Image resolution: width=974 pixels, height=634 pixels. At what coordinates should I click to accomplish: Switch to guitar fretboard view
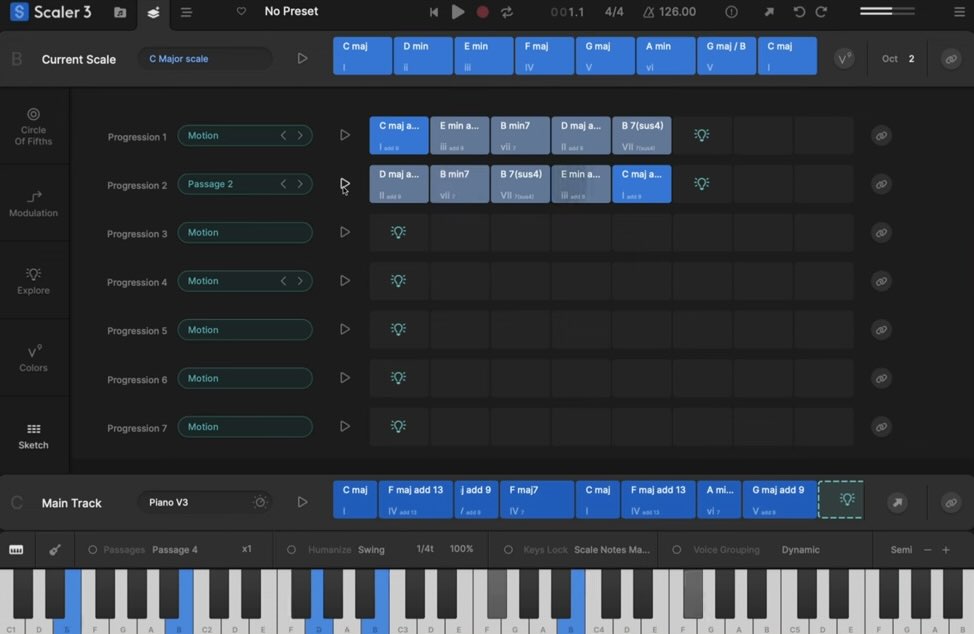tap(54, 550)
